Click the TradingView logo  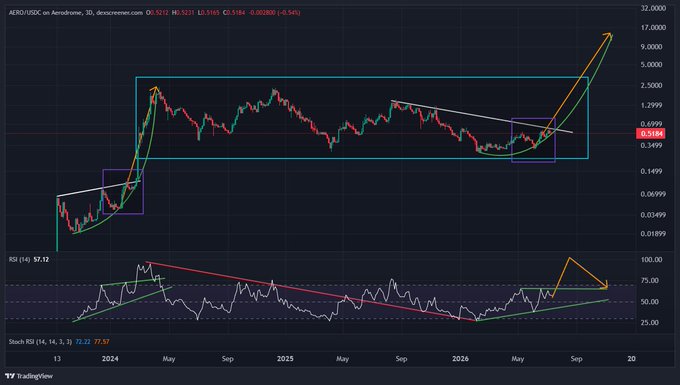pos(29,376)
